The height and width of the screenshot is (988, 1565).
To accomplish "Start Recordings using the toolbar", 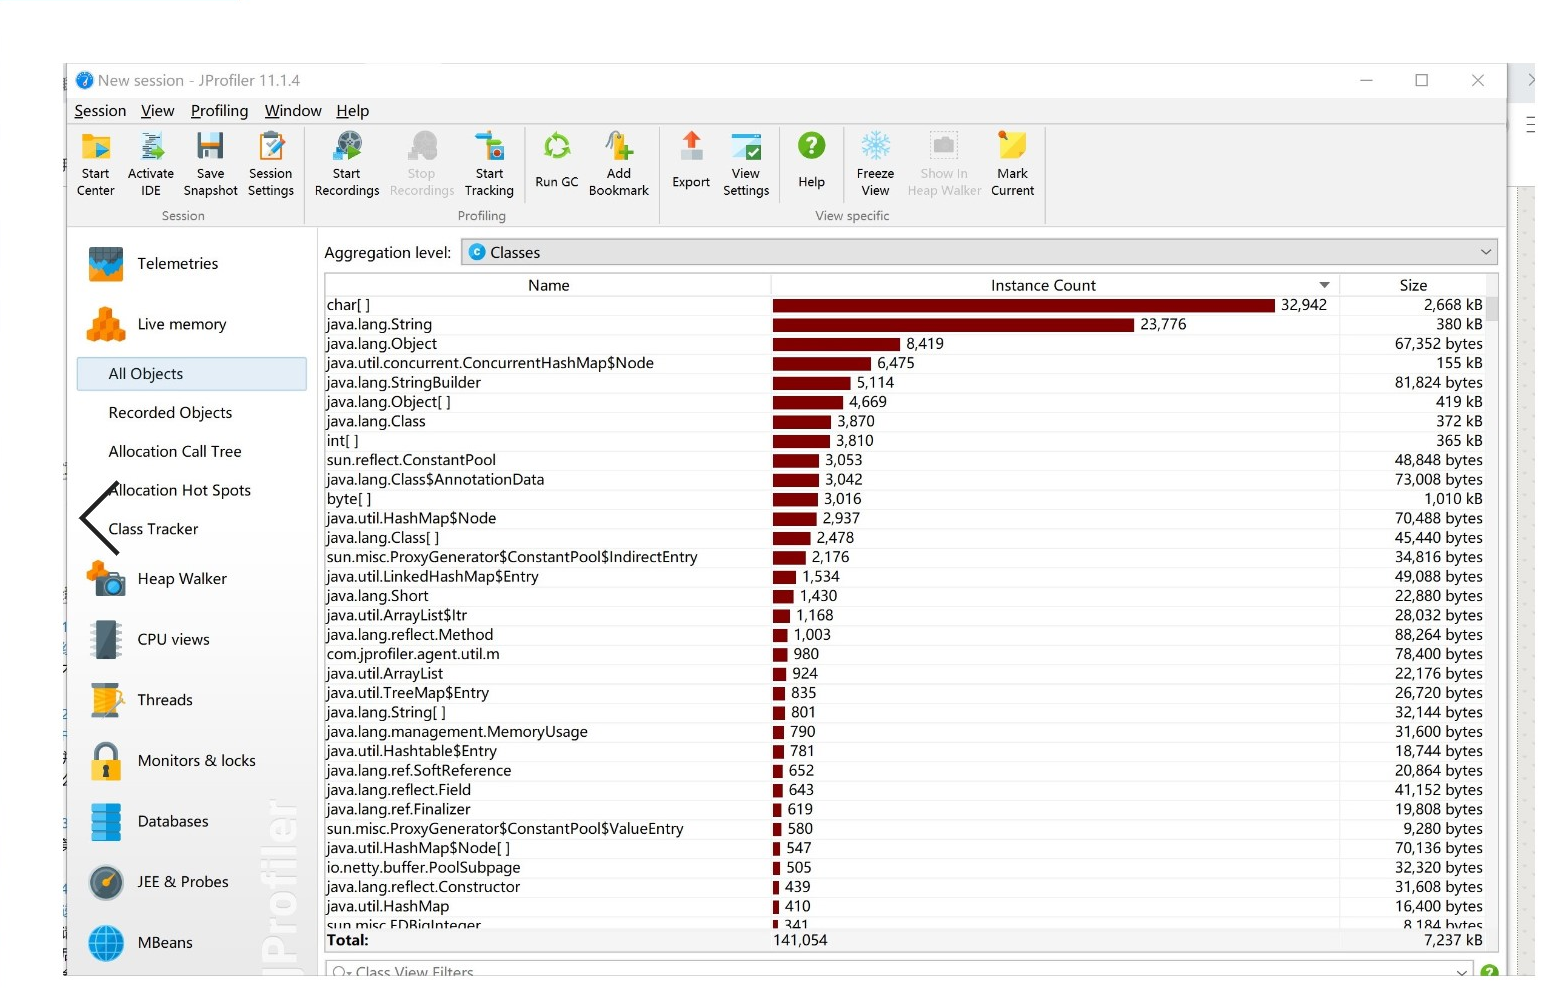I will [x=347, y=164].
